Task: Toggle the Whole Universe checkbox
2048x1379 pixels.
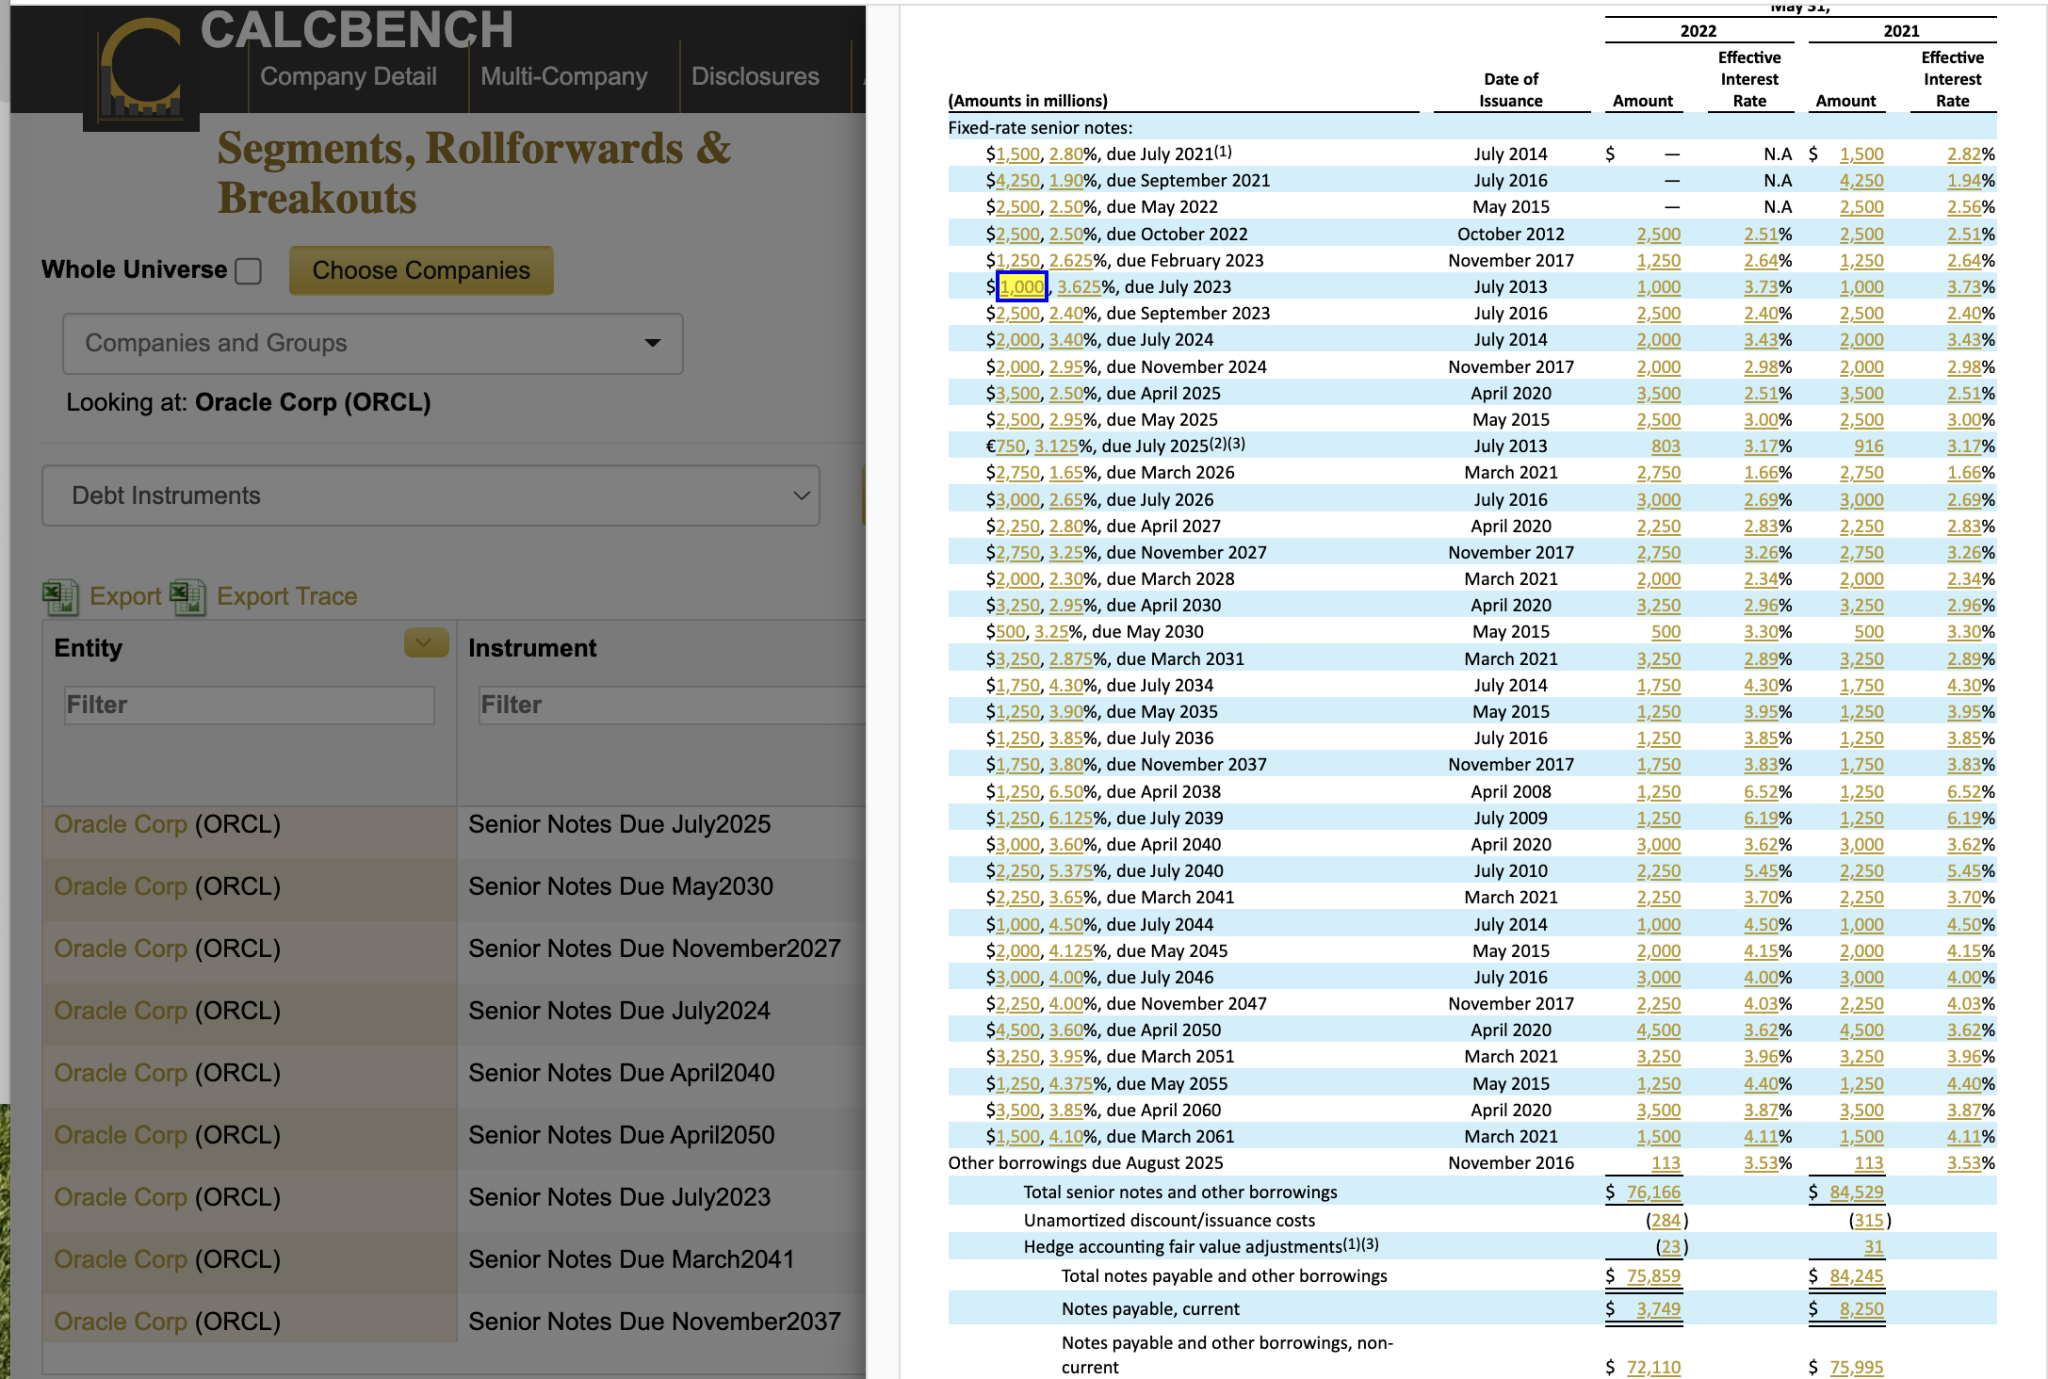Action: coord(248,271)
